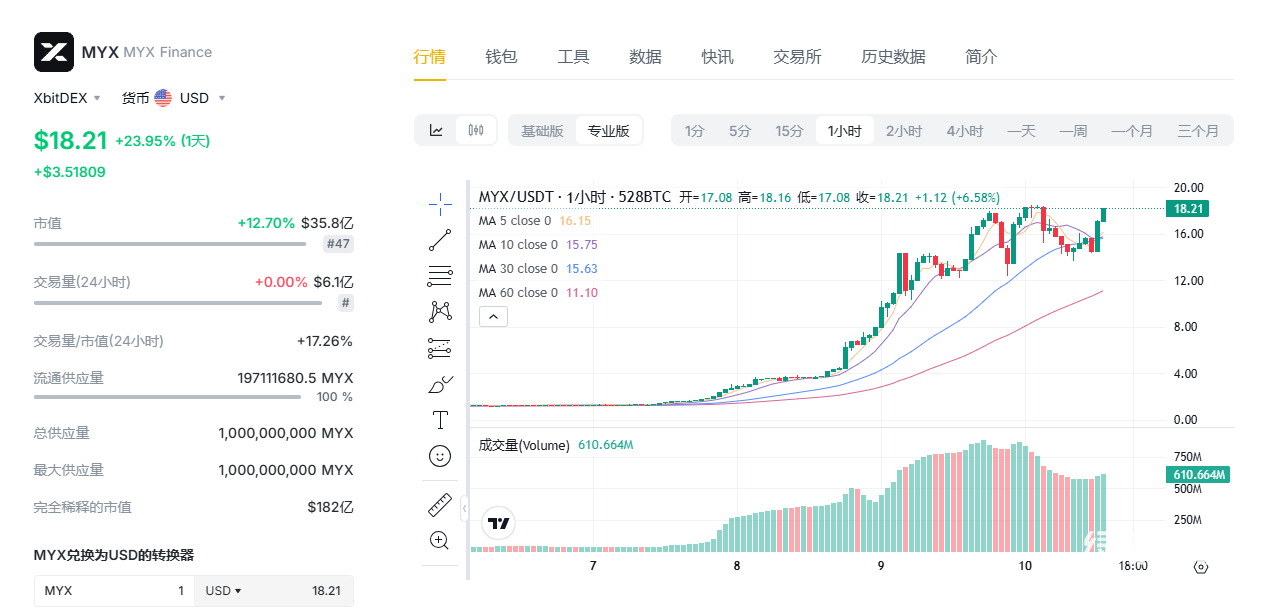This screenshot has height=614, width=1285.
Task: Select the trend line drawing tool
Action: 440,240
